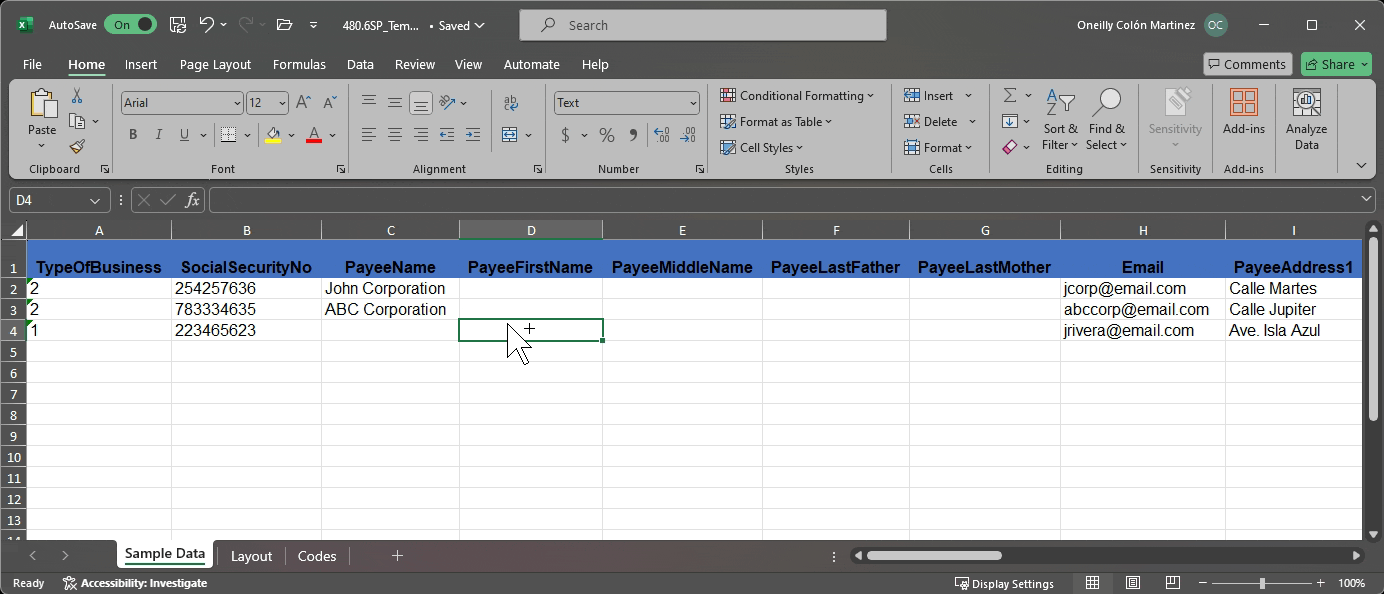Add a new sheet with plus icon
Screen dimensions: 1384x594
coord(397,556)
